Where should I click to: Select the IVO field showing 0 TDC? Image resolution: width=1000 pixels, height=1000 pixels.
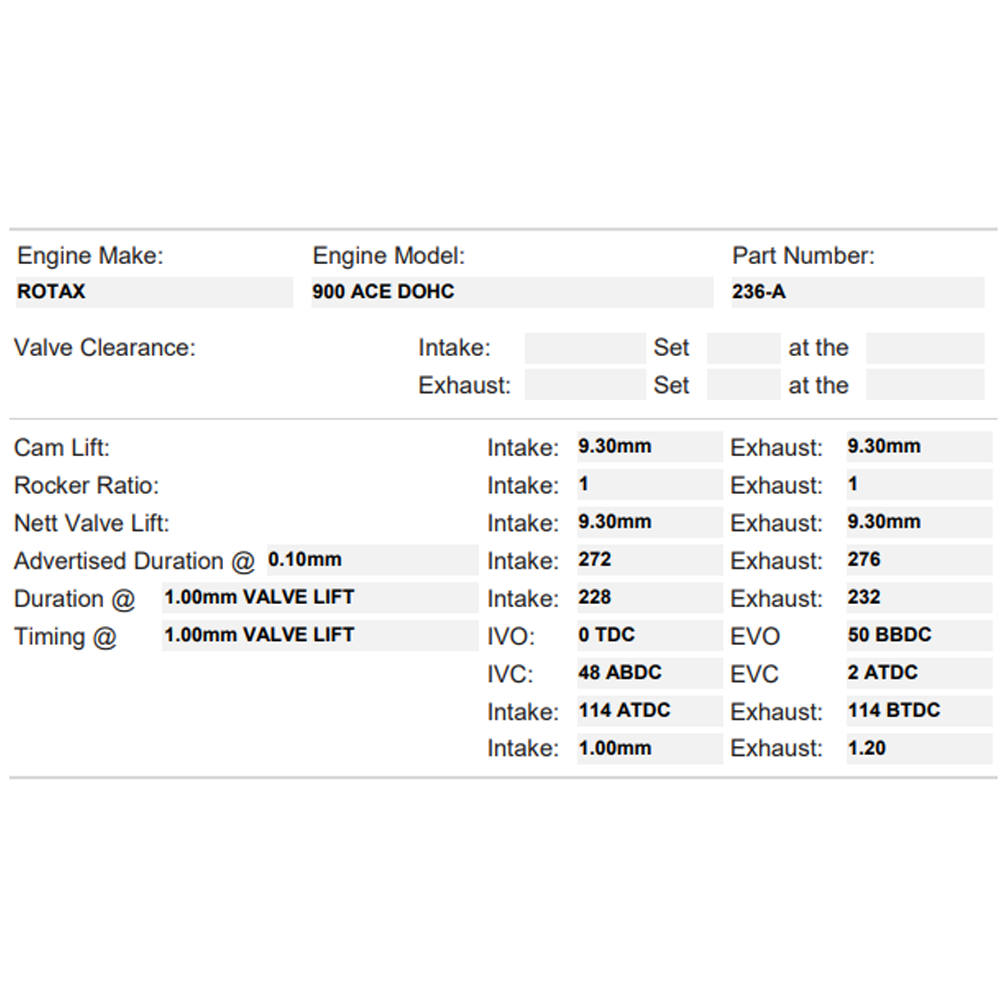pos(649,635)
